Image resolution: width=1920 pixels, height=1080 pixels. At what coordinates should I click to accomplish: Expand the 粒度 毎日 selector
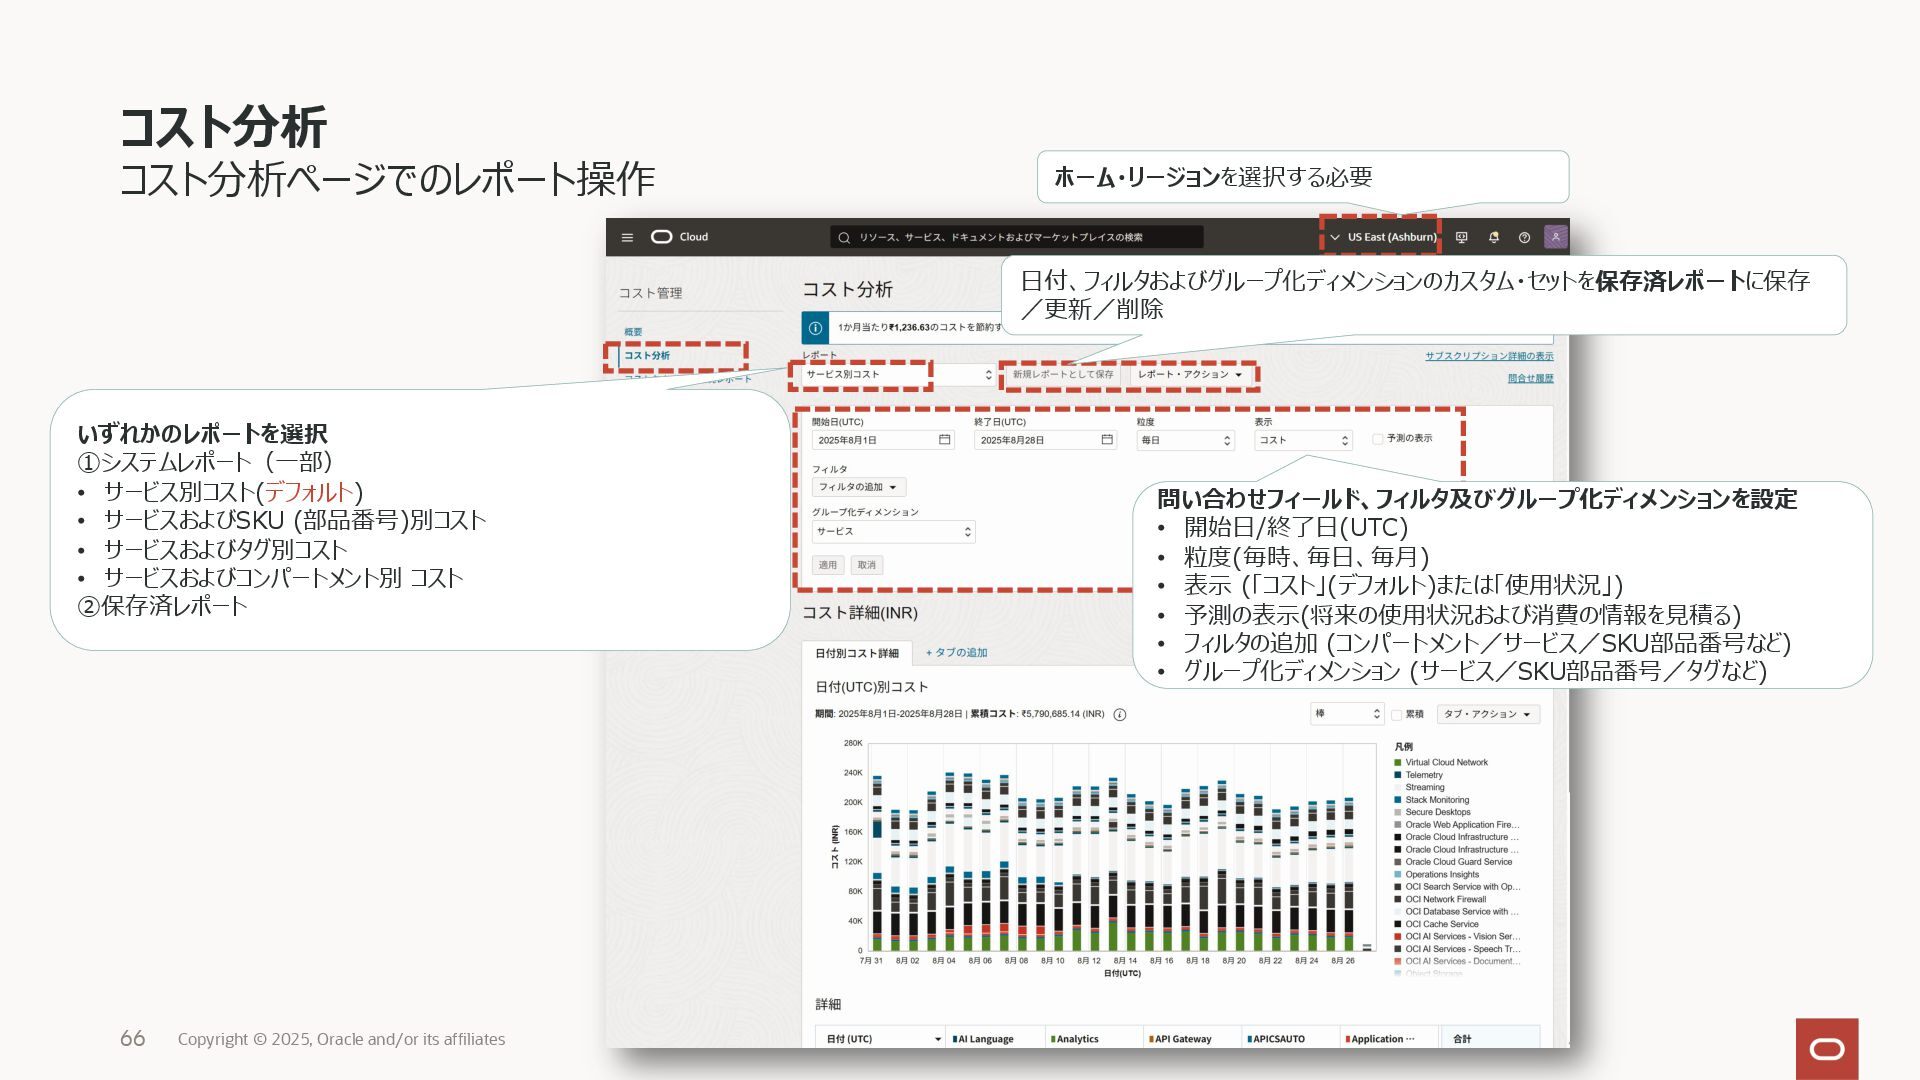1185,441
